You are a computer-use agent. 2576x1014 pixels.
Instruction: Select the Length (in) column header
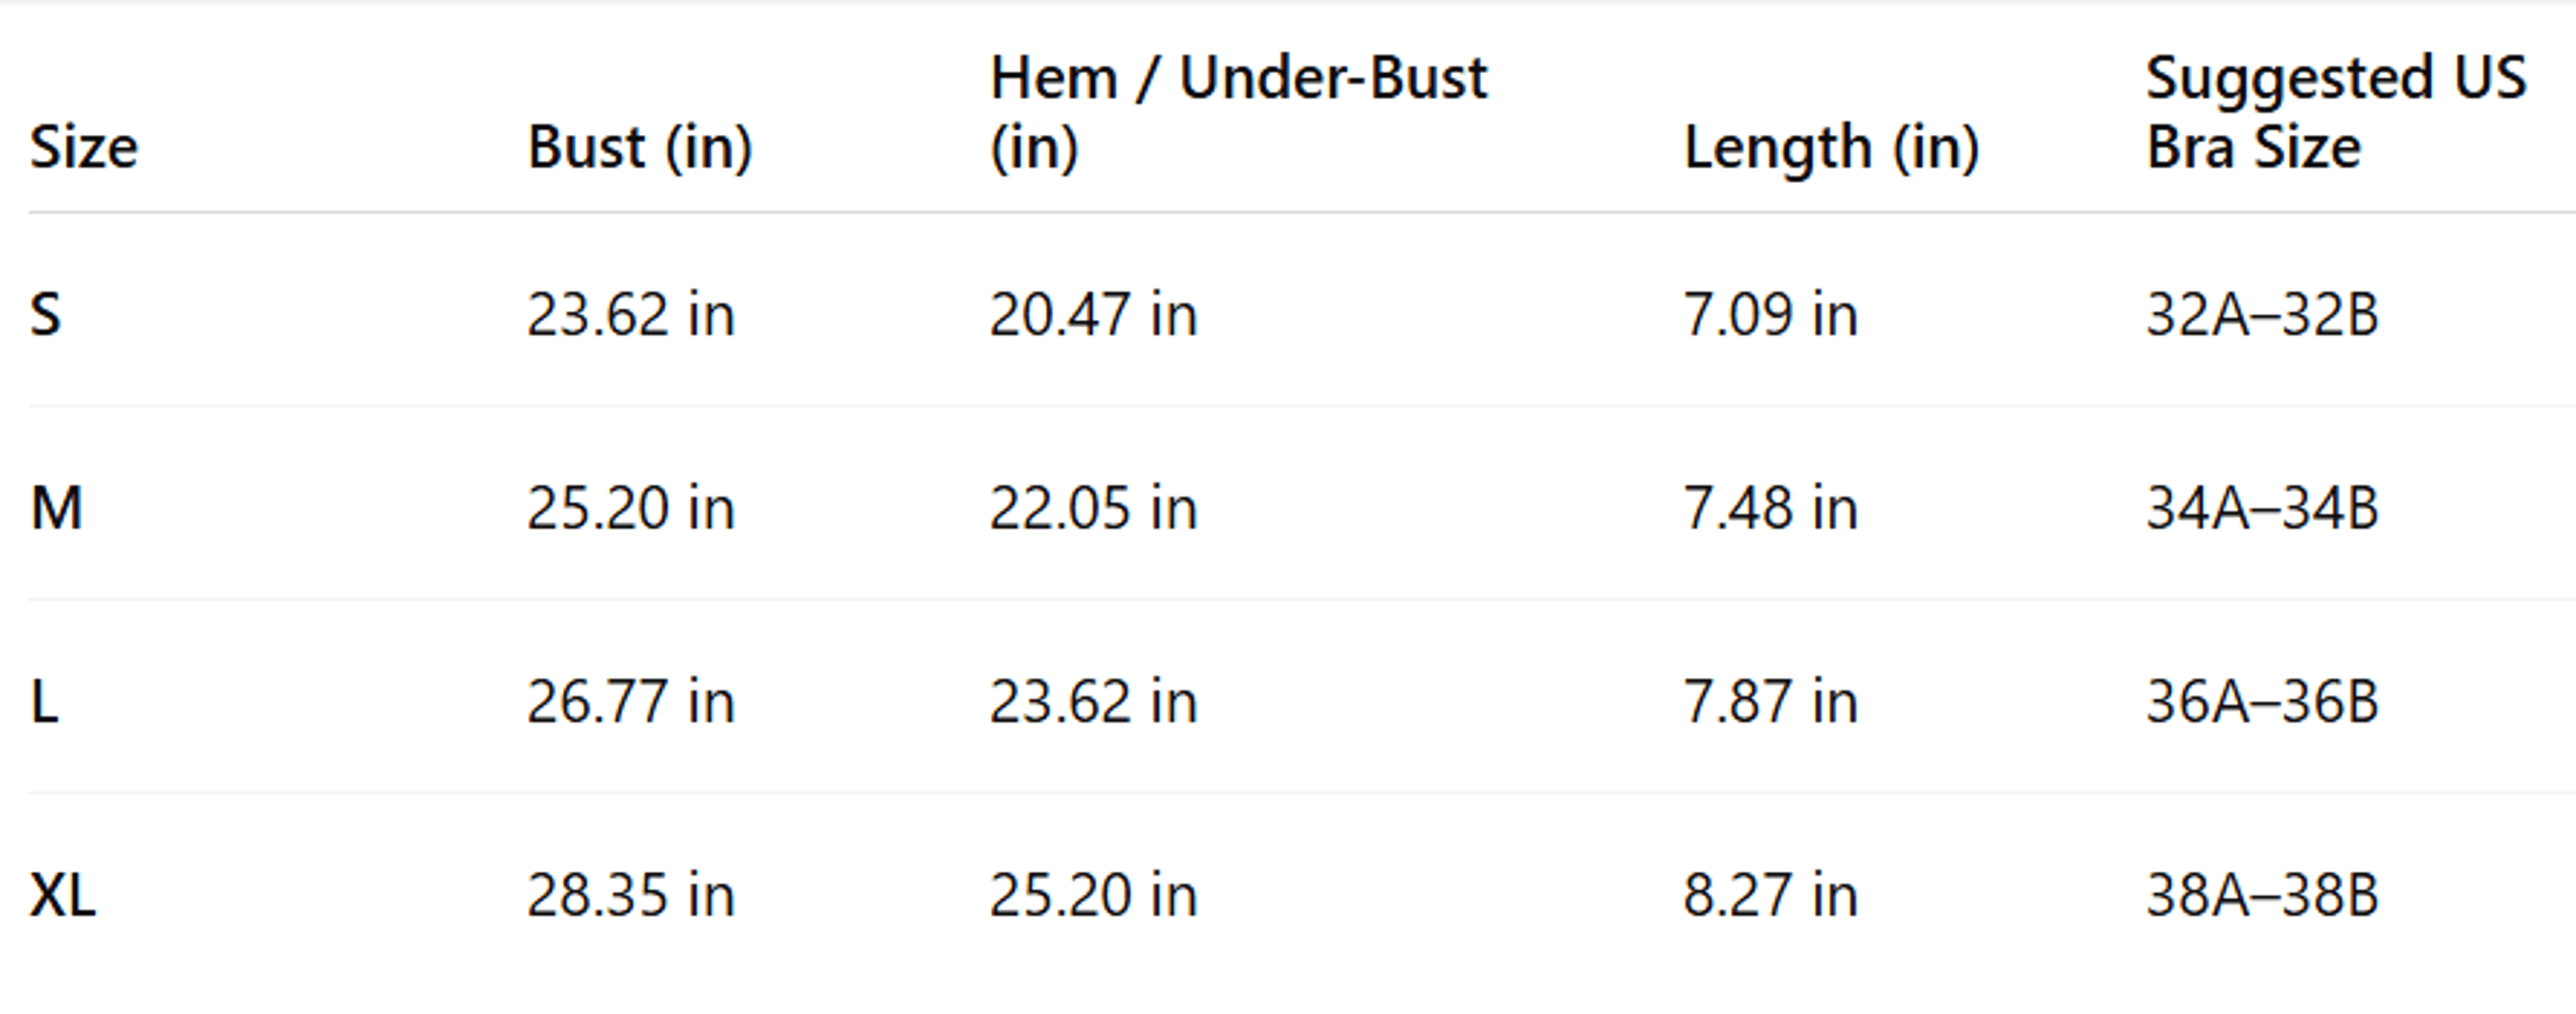tap(1831, 148)
